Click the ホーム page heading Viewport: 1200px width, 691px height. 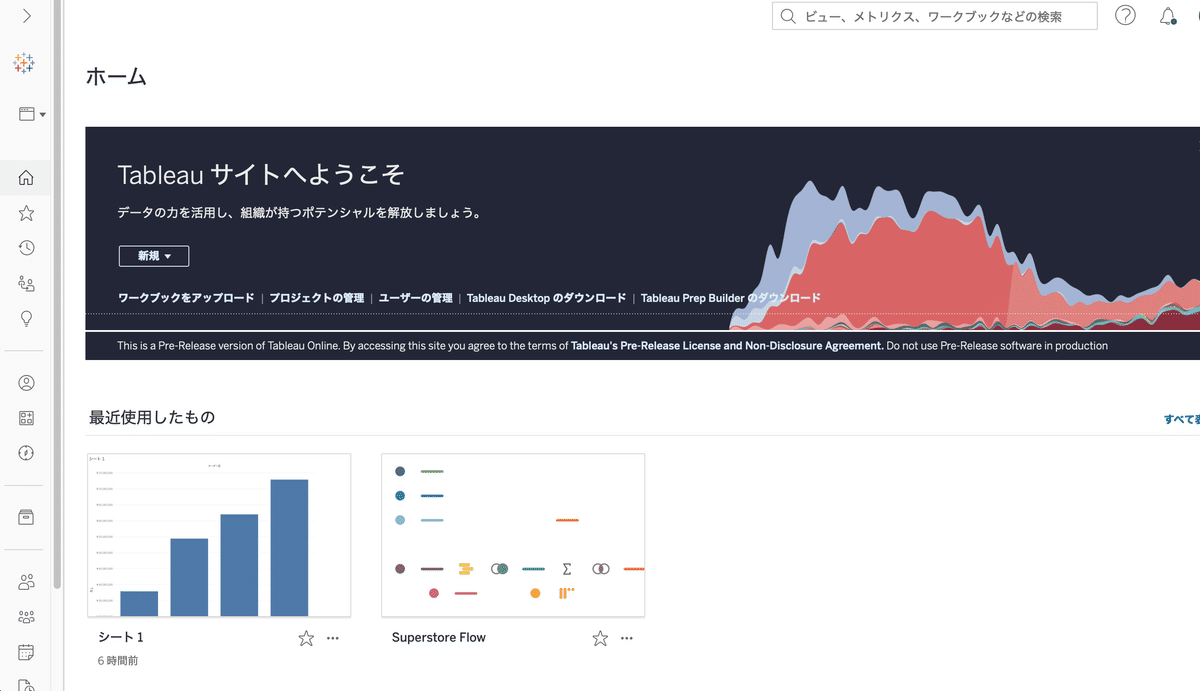(x=116, y=76)
